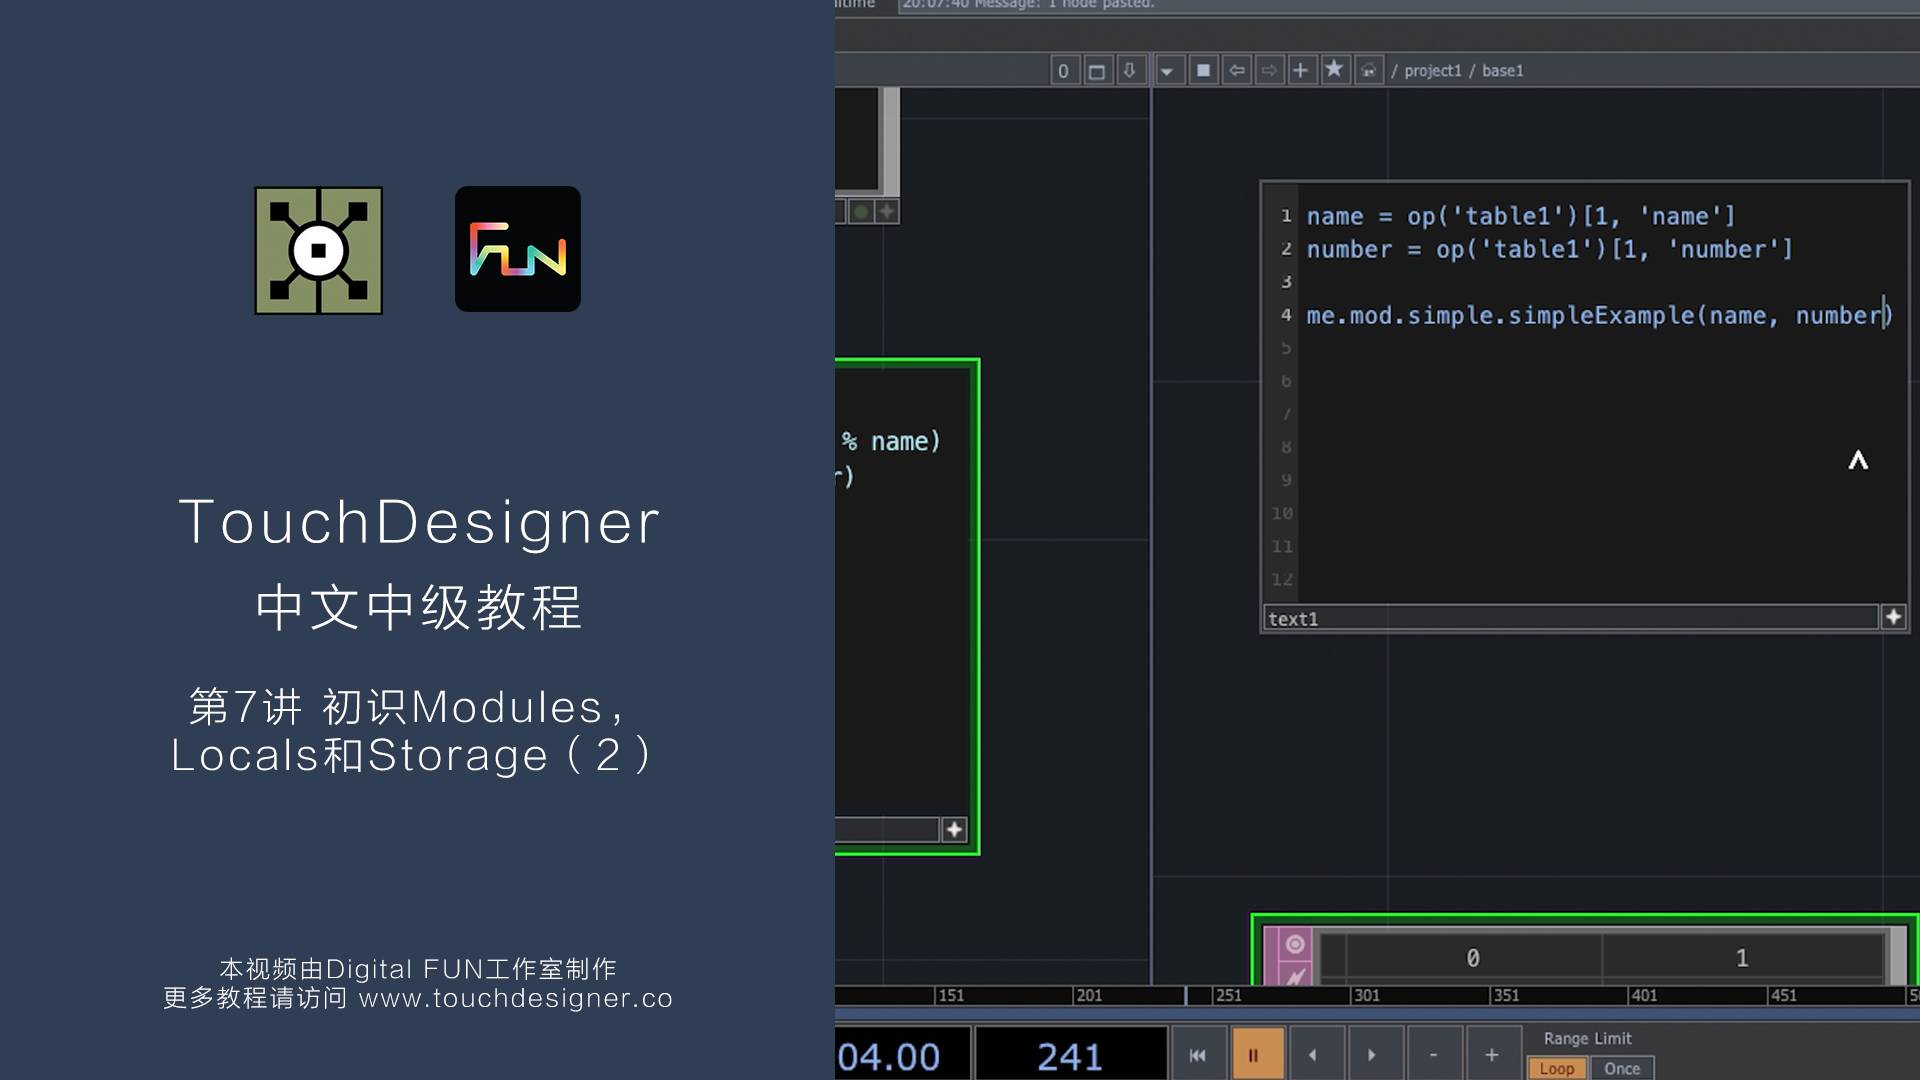Select table cell containing 1

(1742, 958)
